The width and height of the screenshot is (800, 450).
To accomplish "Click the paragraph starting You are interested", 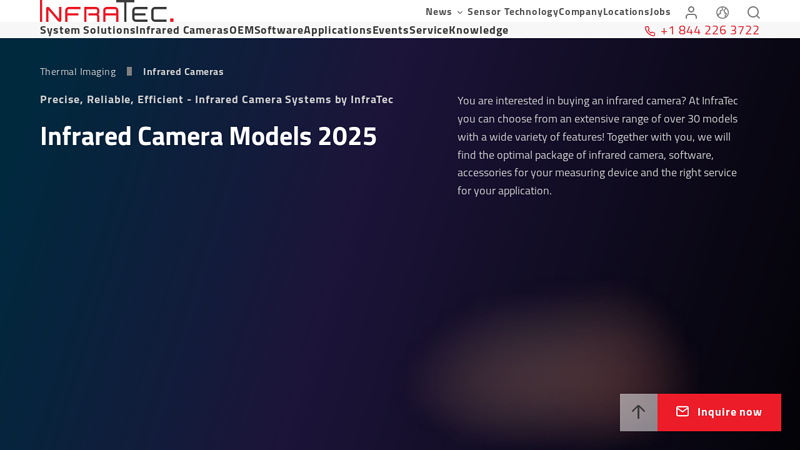I will click(x=597, y=145).
